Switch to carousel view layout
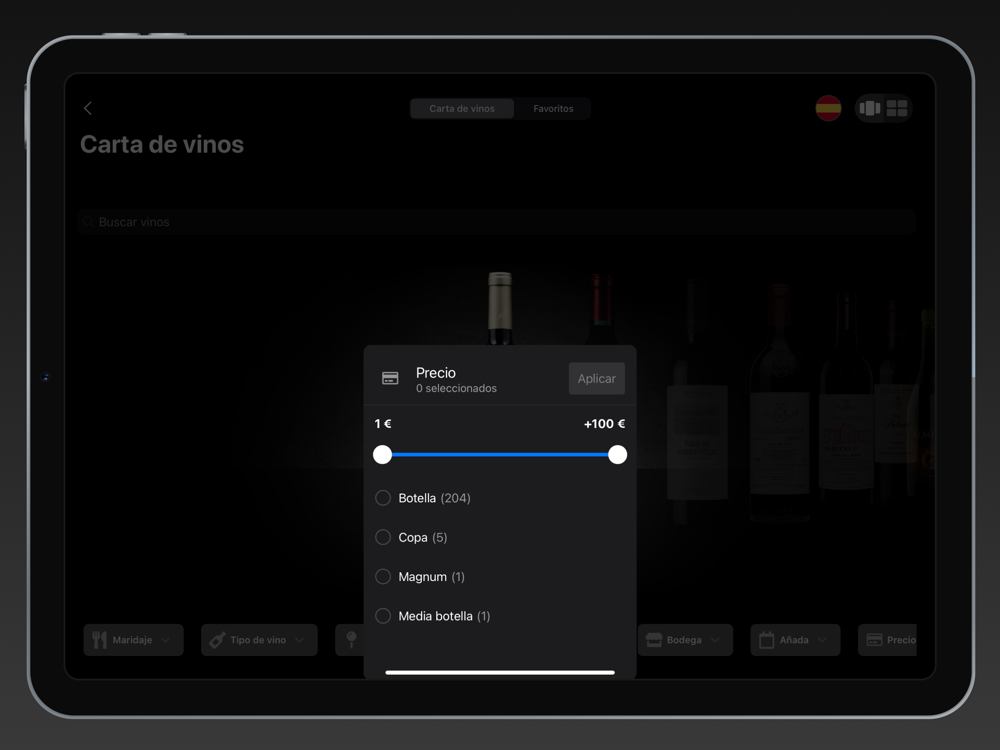Viewport: 1000px width, 750px height. point(869,108)
